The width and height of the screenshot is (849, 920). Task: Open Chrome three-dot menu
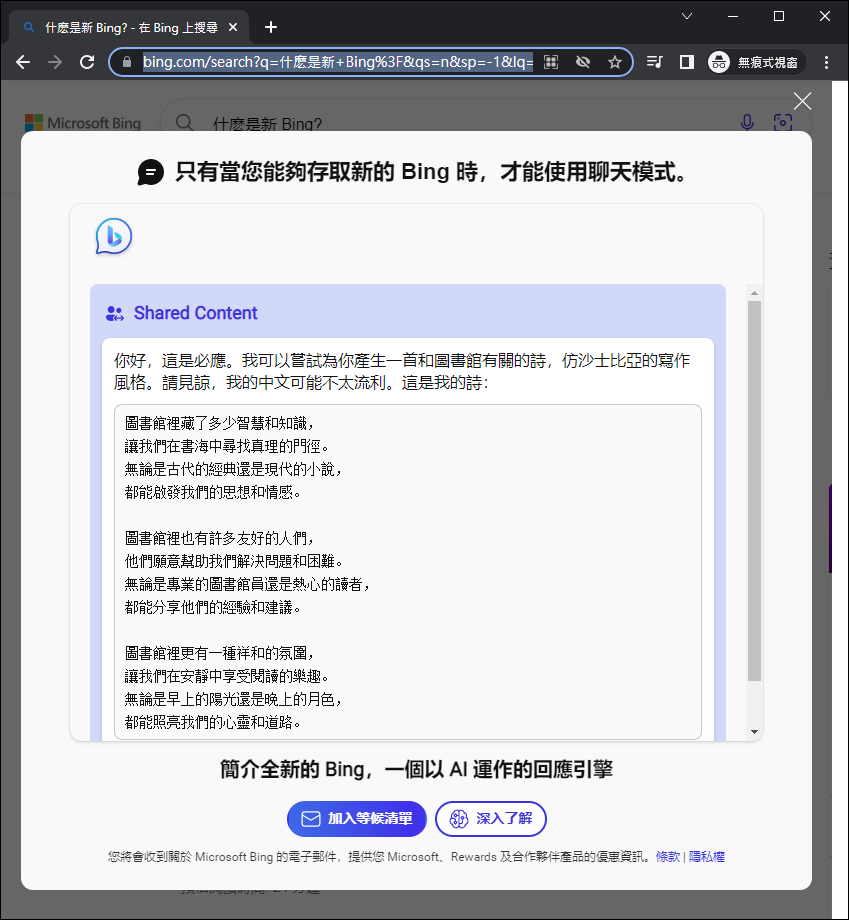pos(826,62)
